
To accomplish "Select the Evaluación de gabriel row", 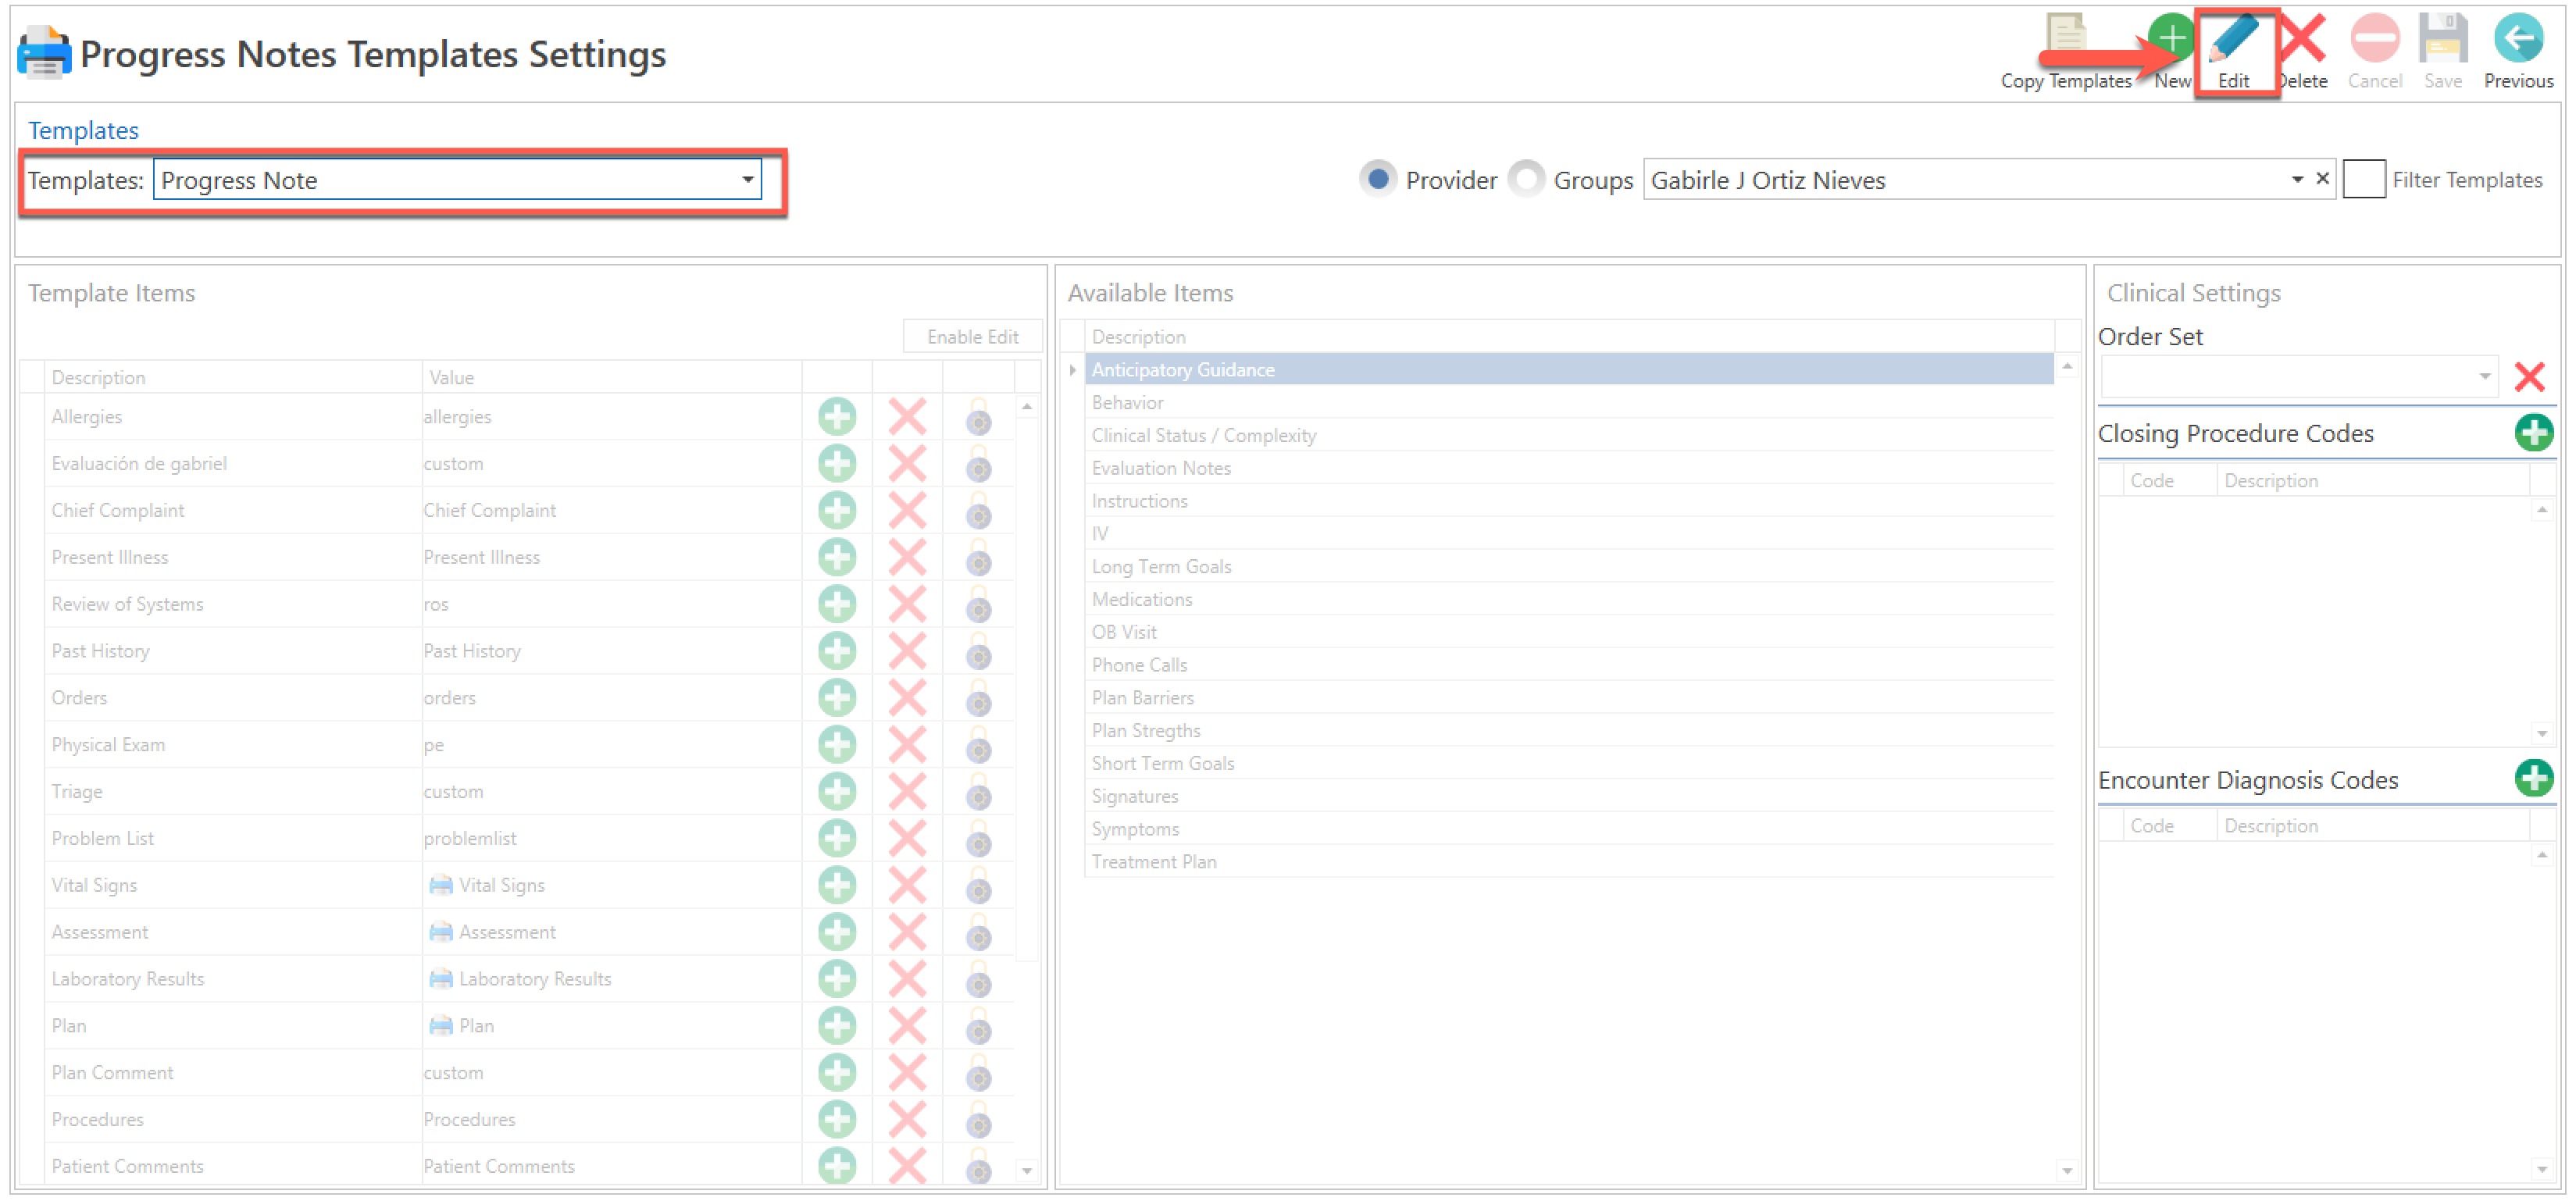I will click(x=530, y=464).
